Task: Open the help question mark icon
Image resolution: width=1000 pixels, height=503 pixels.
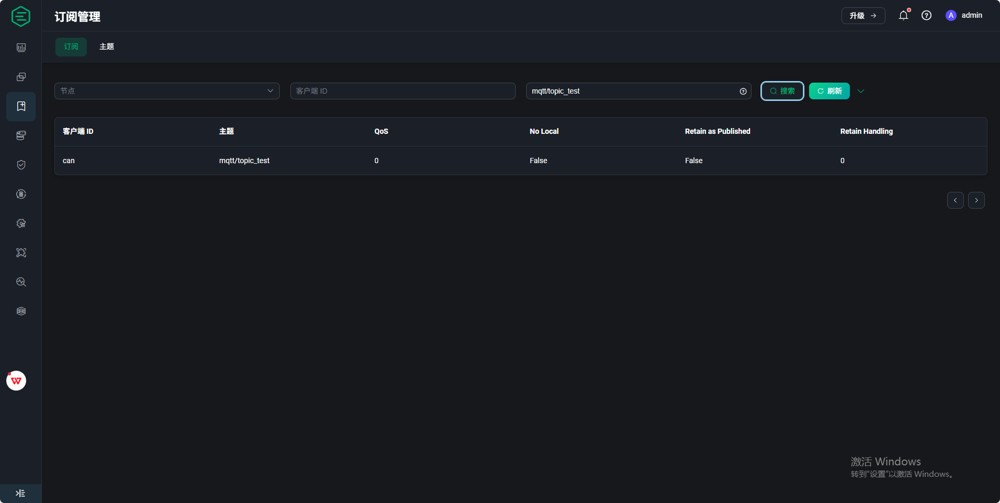Action: point(927,15)
